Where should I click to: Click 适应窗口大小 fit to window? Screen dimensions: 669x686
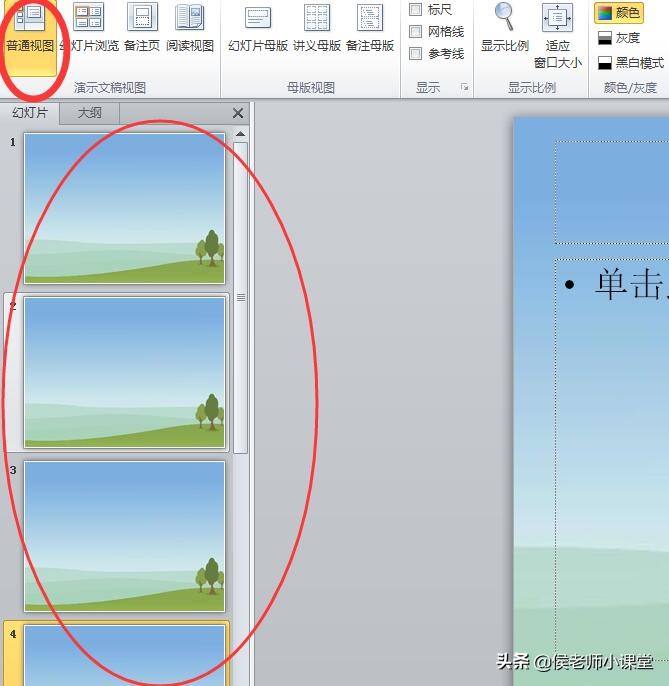pos(557,36)
